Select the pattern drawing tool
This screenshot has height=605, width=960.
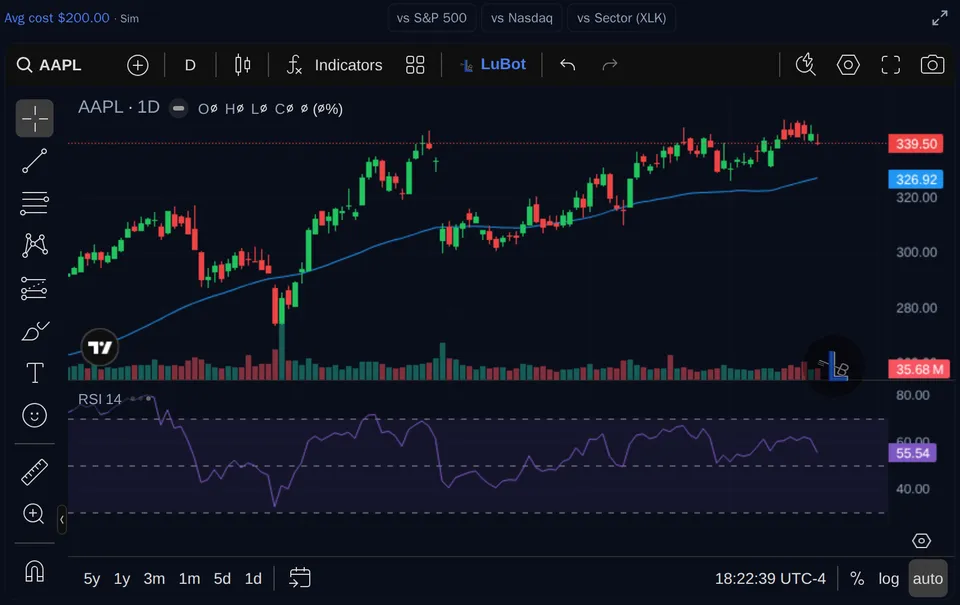[x=34, y=245]
